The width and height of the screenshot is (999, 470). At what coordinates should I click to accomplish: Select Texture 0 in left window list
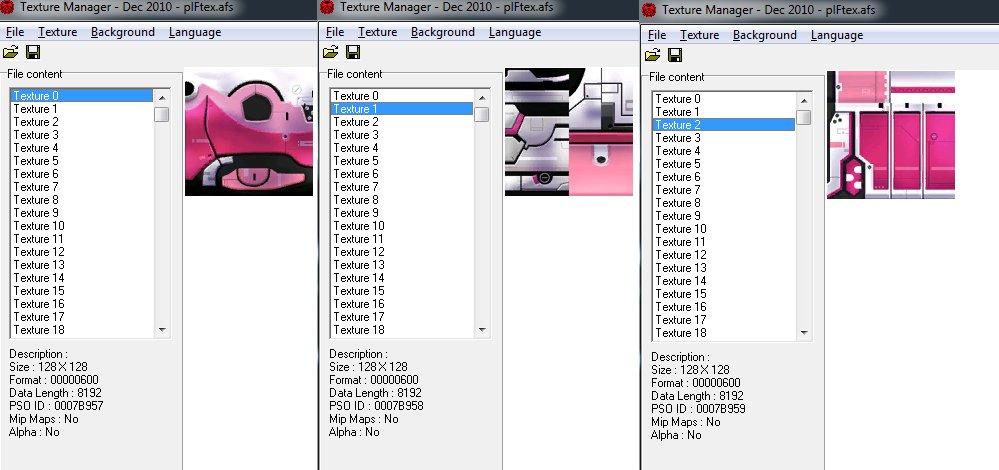(82, 96)
